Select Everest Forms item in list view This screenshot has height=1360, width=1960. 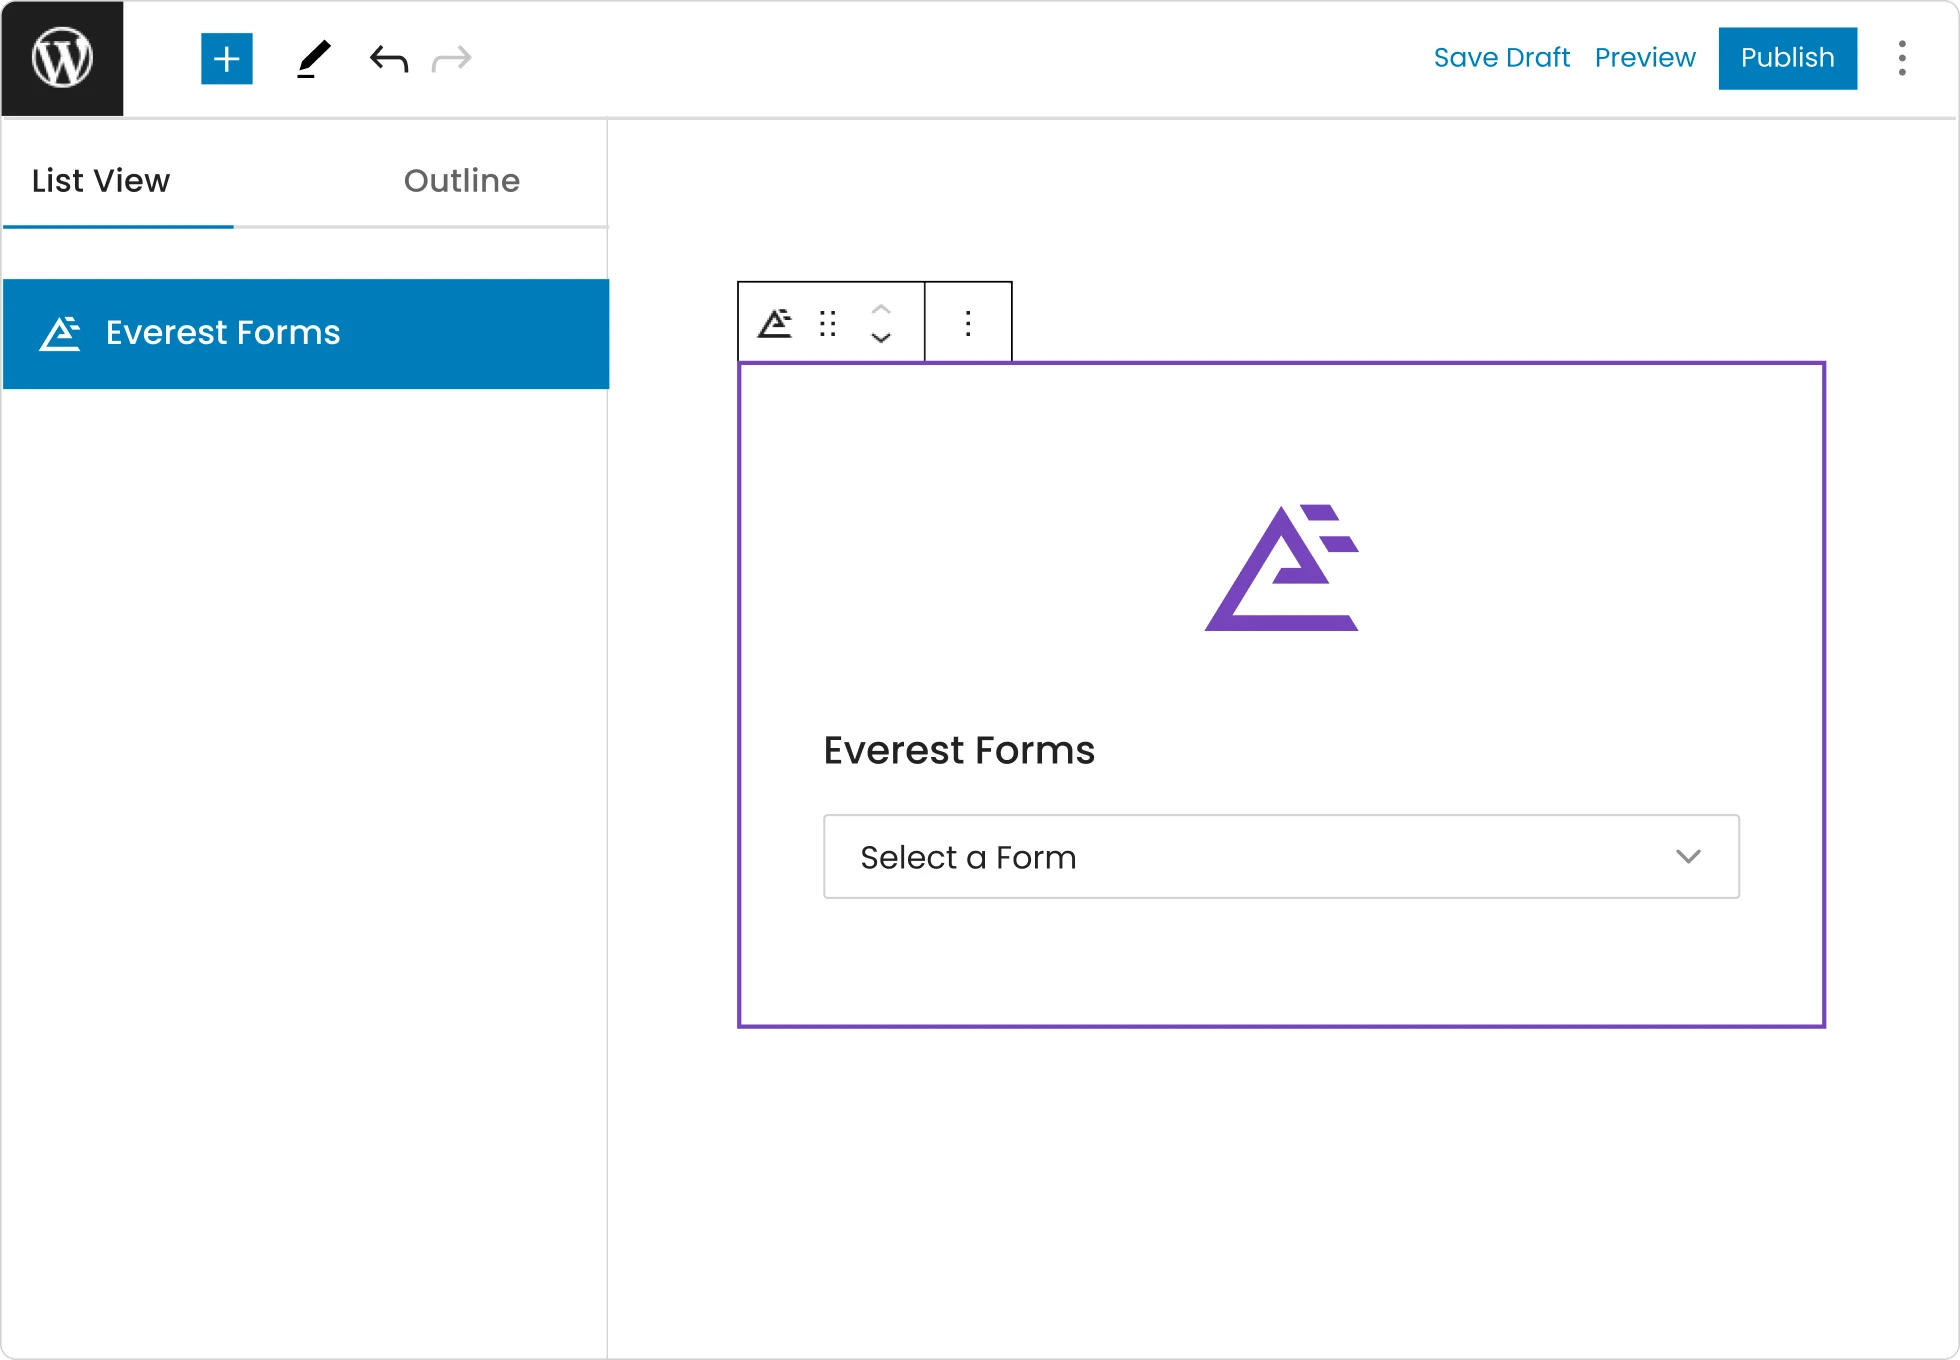point(306,334)
